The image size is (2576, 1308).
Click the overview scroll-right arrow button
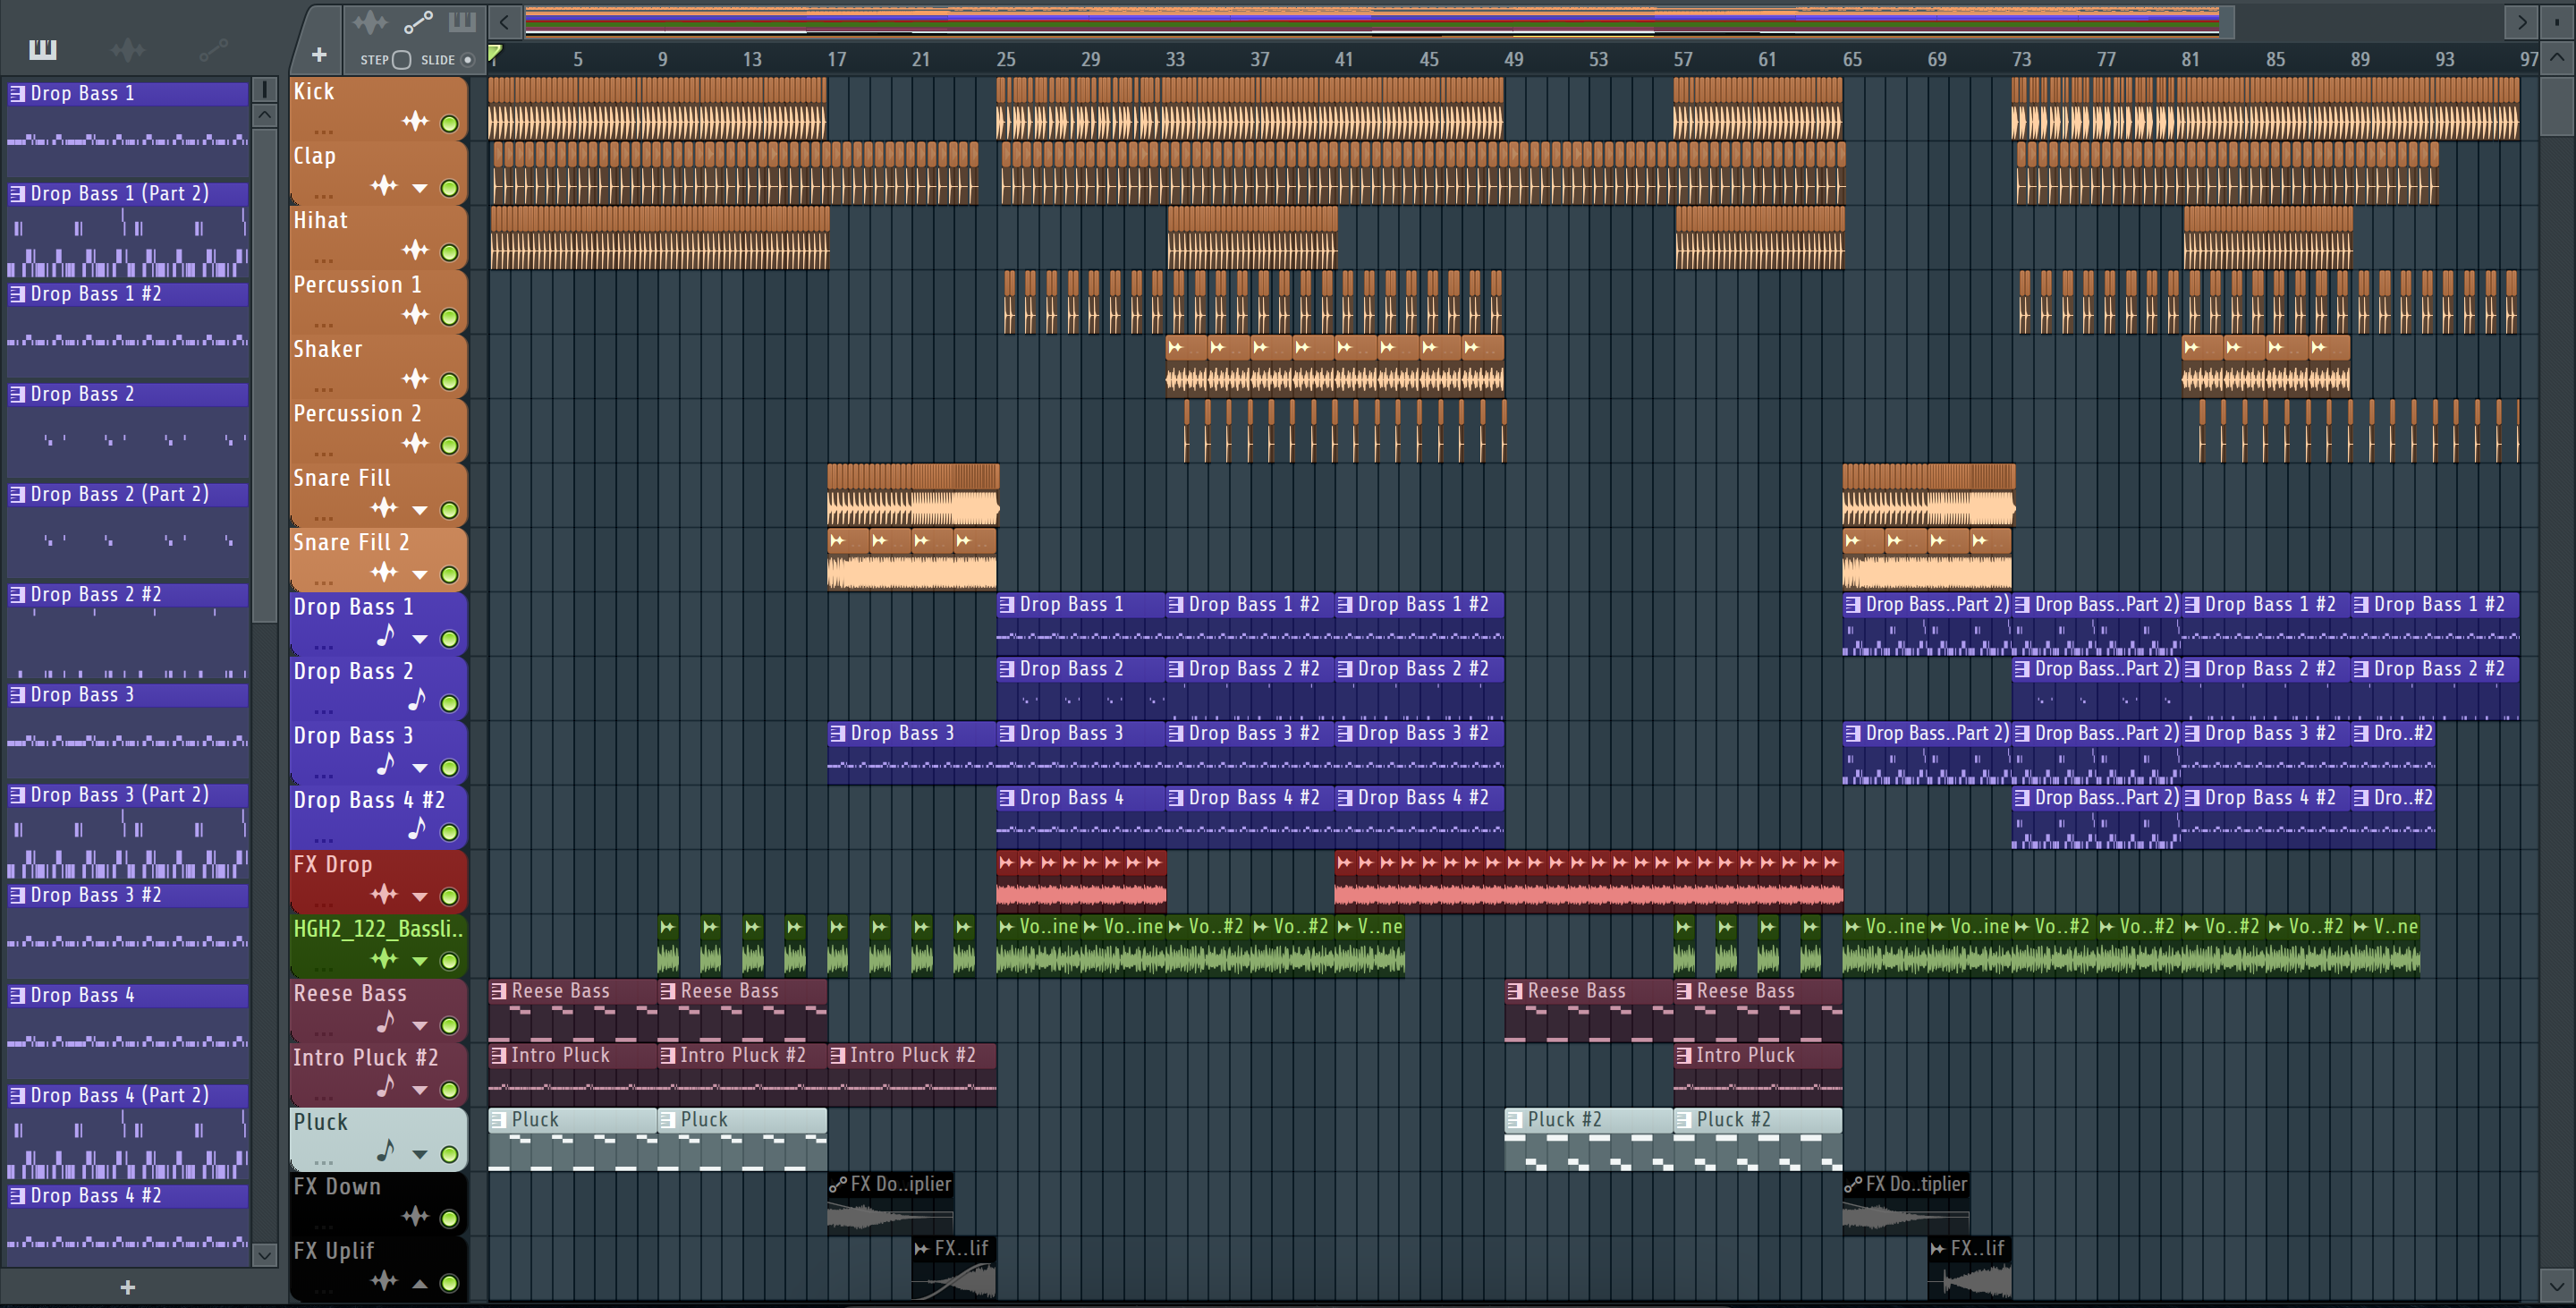pyautogui.click(x=2521, y=21)
